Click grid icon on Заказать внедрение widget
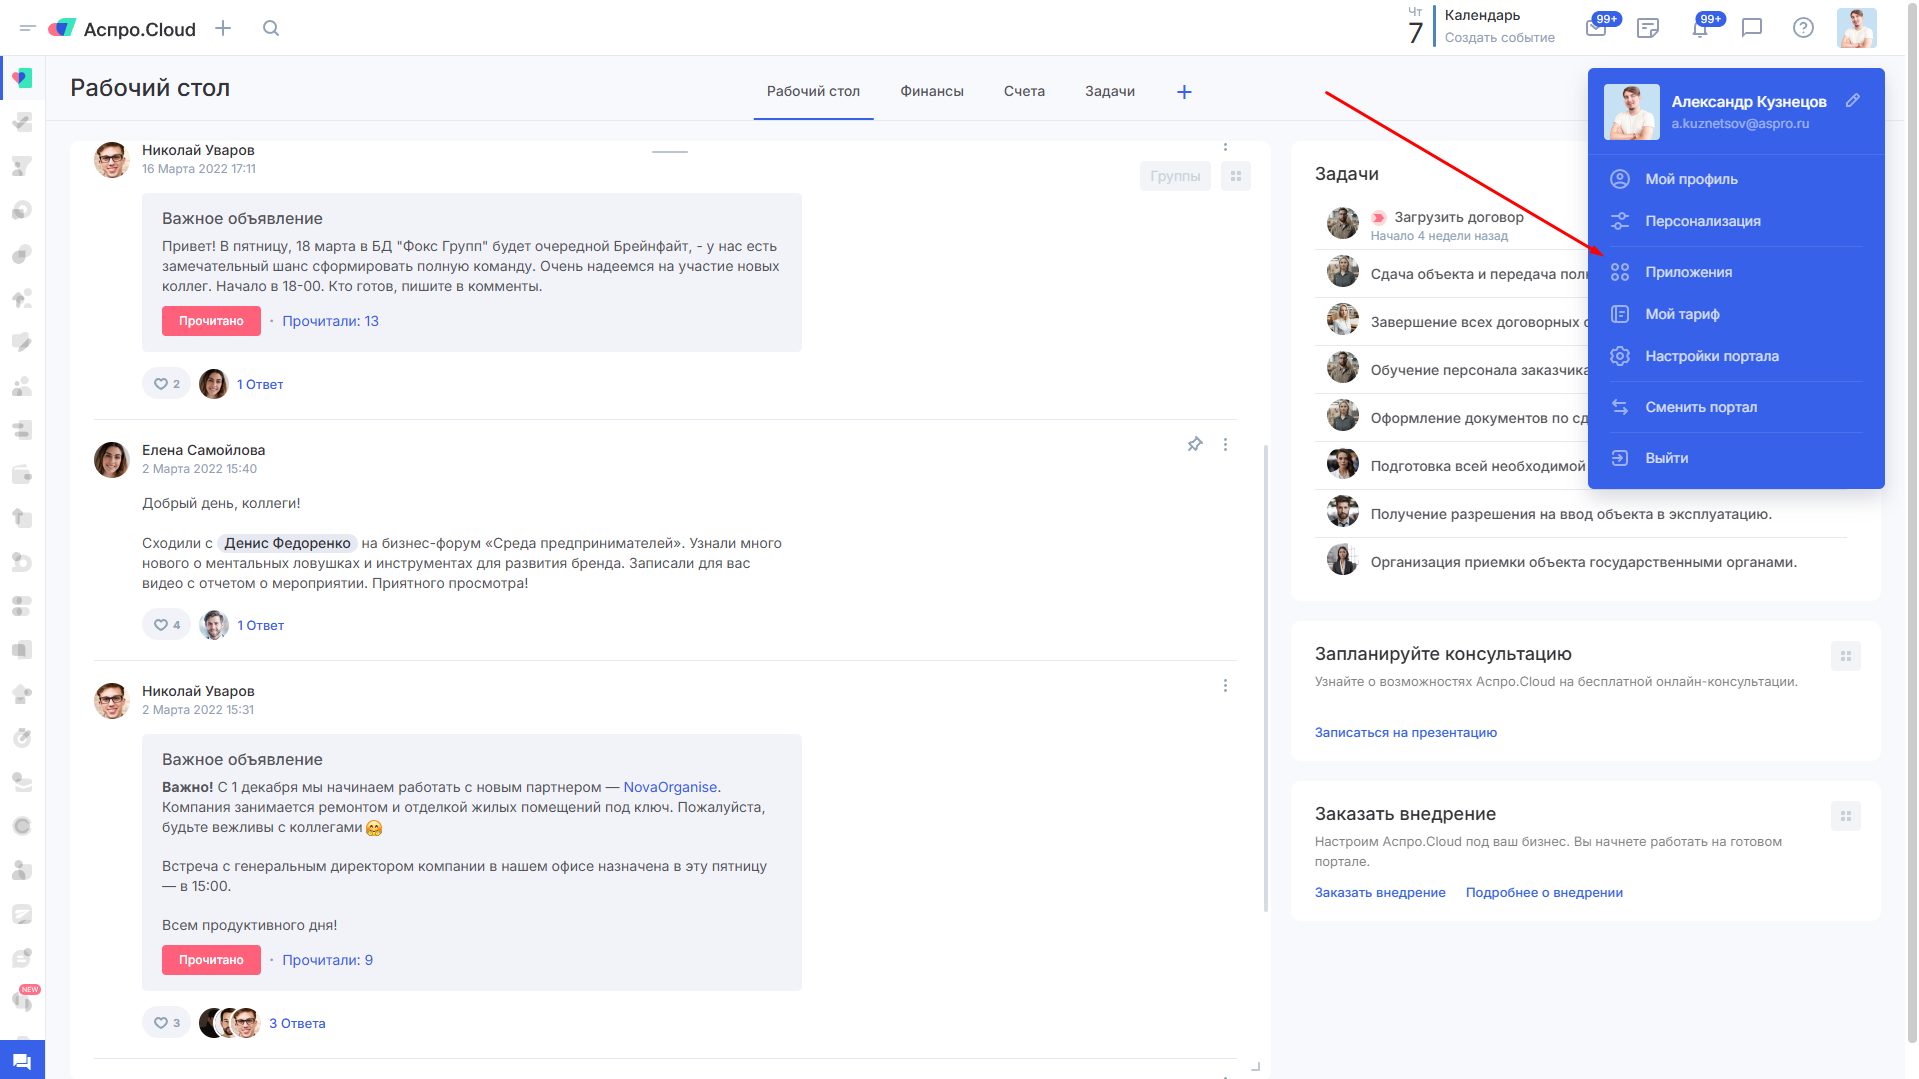 [x=1846, y=816]
